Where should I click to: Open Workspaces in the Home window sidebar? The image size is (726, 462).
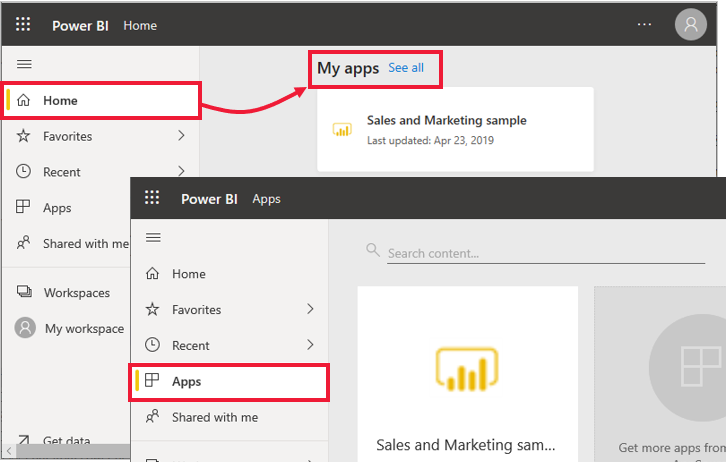pyautogui.click(x=67, y=293)
